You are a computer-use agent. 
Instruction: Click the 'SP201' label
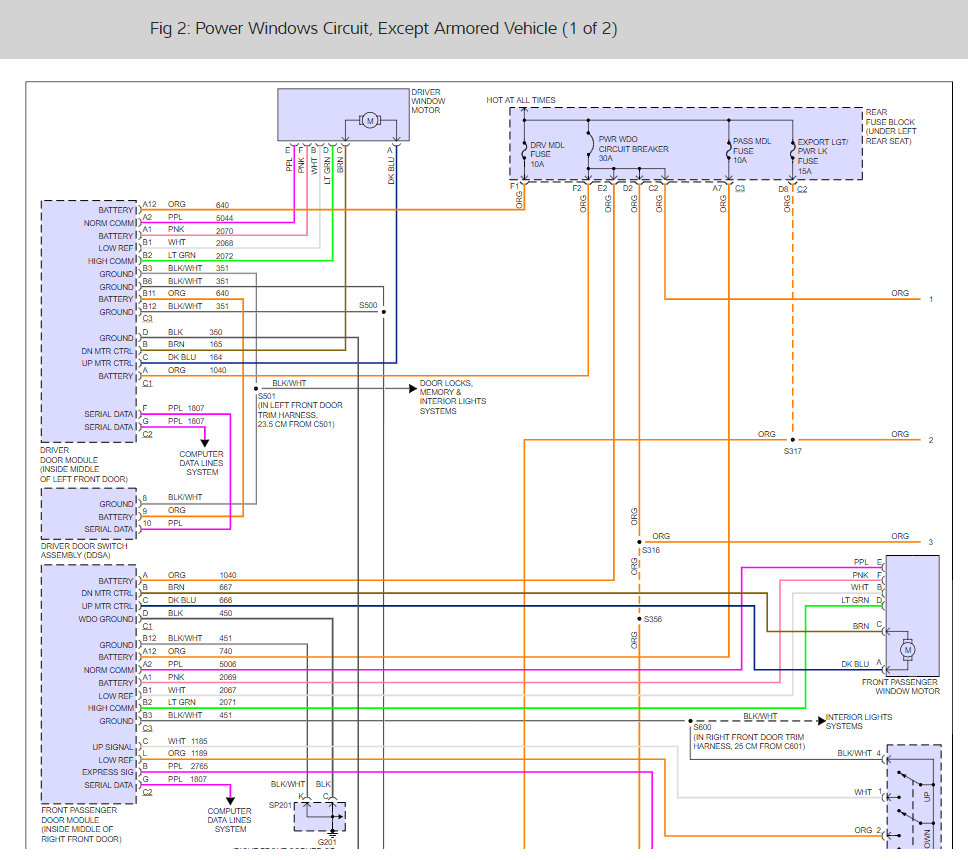(x=280, y=805)
